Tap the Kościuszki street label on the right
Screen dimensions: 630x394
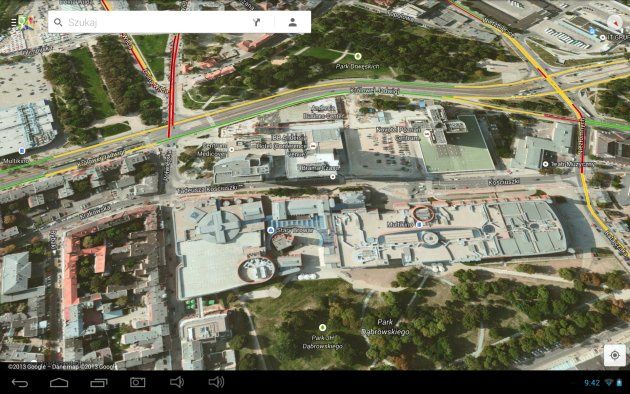[x=504, y=182]
